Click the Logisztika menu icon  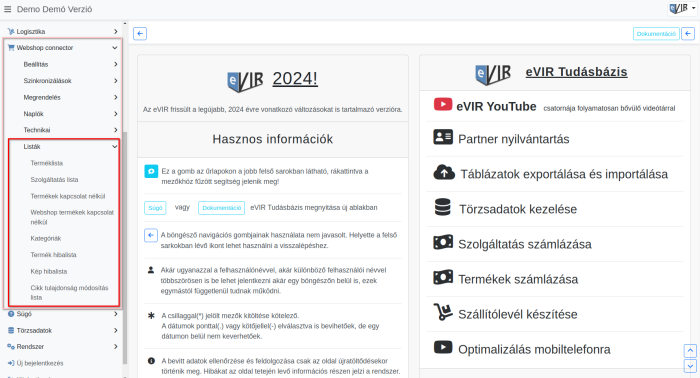point(11,32)
